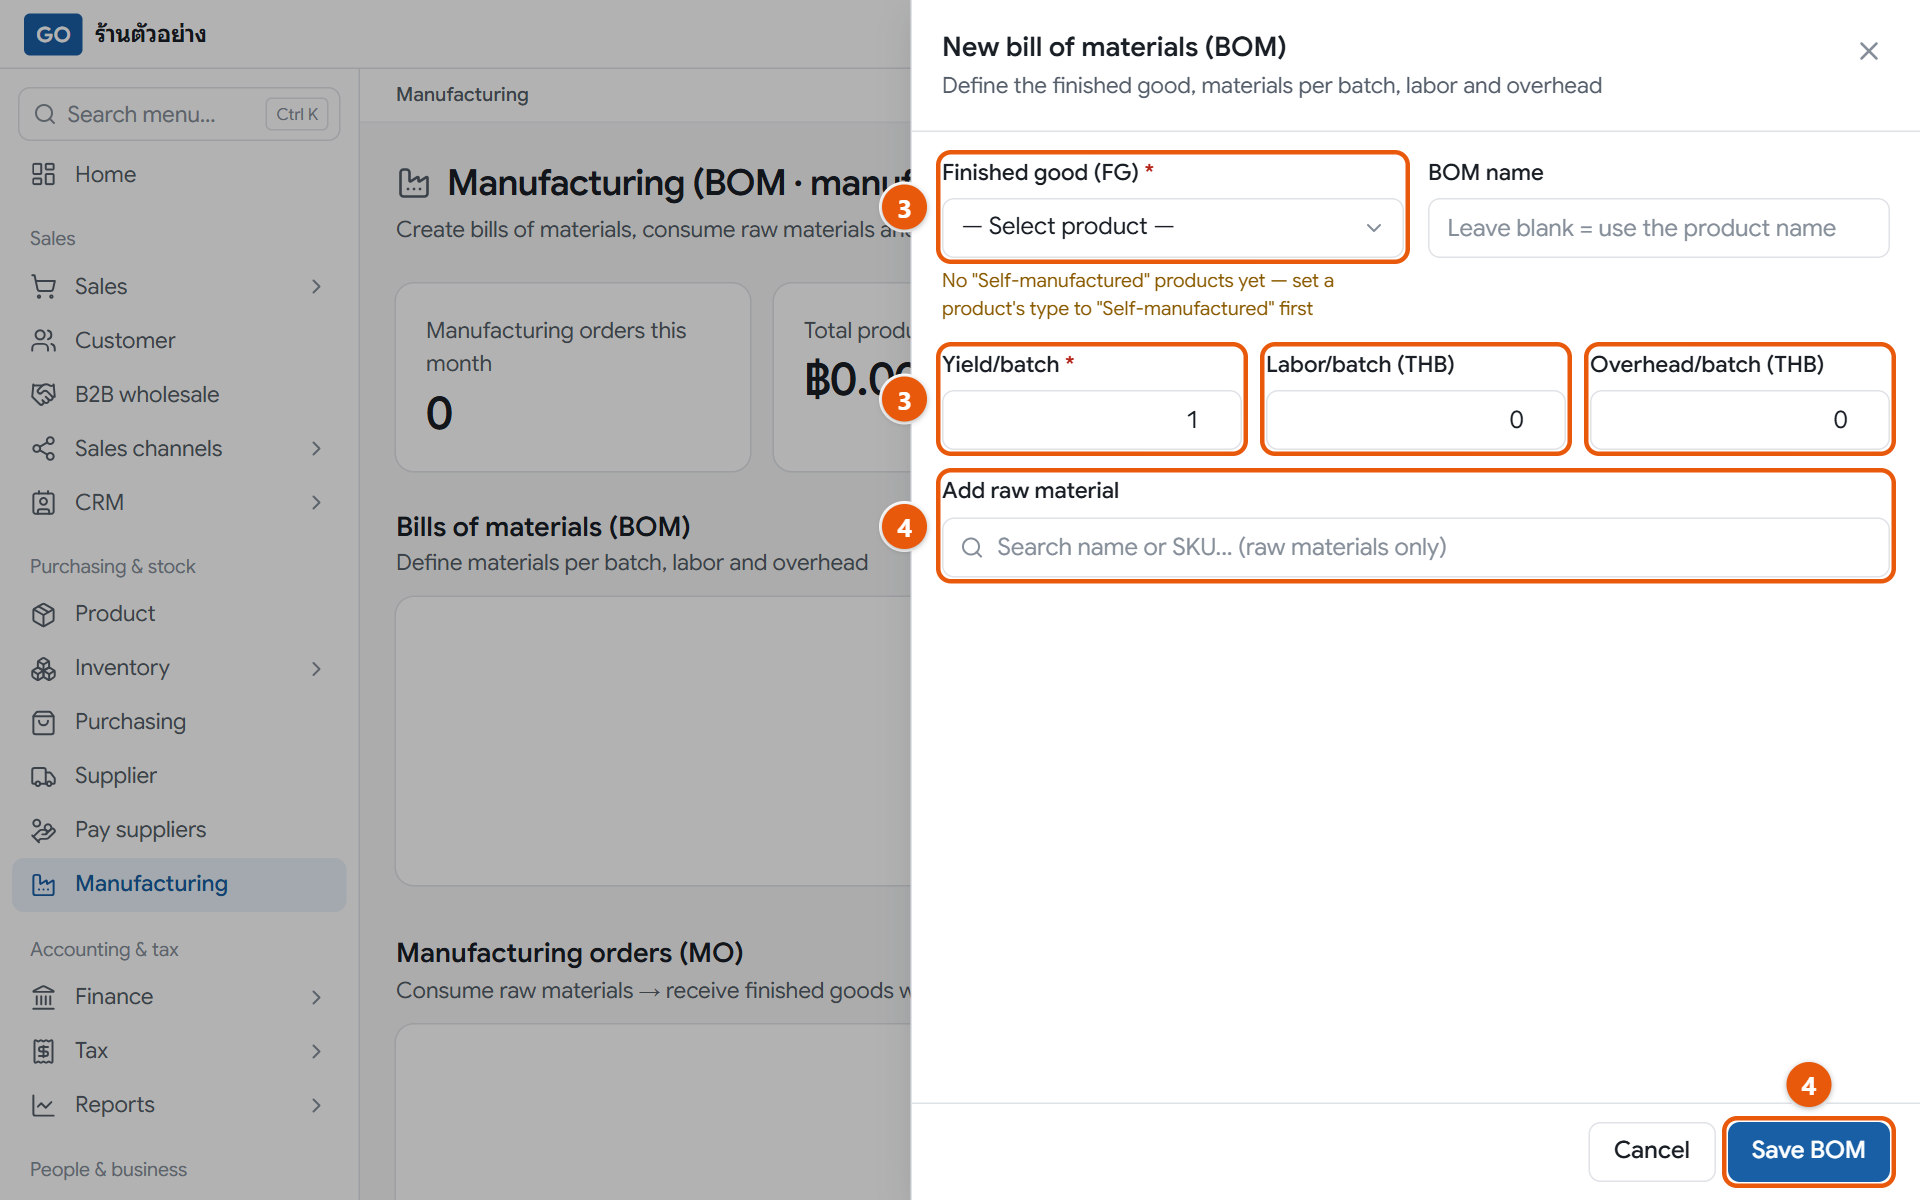Click the Reports chart icon

point(43,1105)
